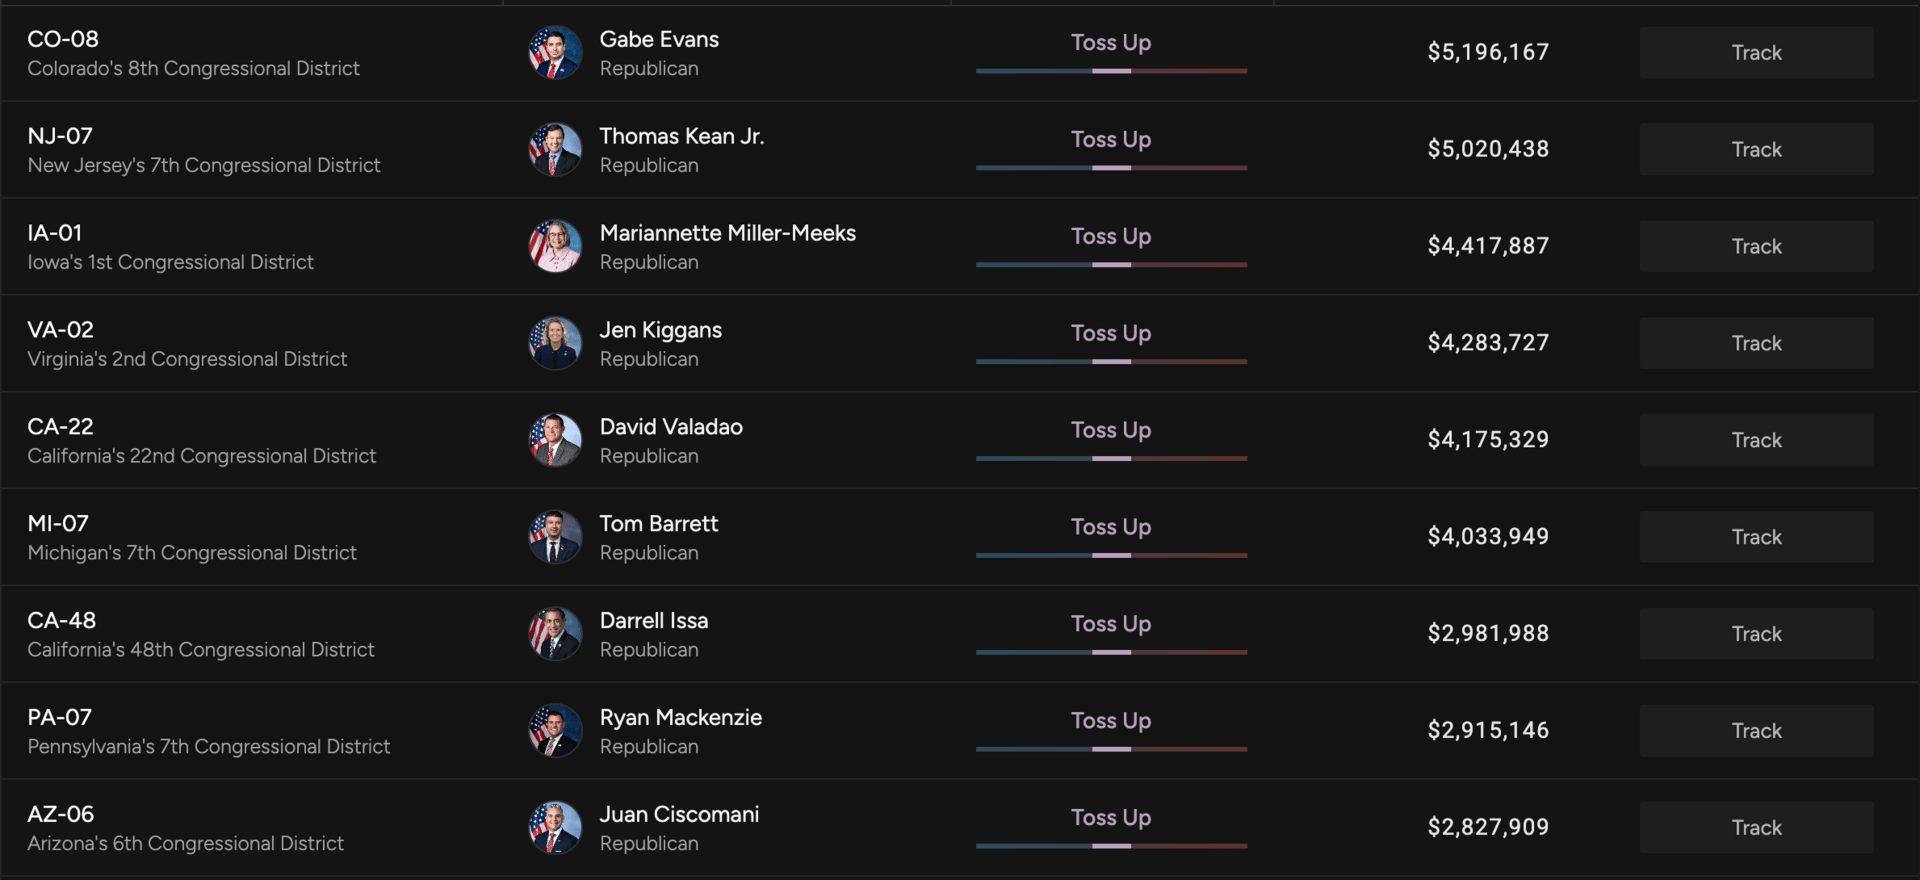
Task: Click Darrell Issa's portrait
Action: pyautogui.click(x=555, y=635)
